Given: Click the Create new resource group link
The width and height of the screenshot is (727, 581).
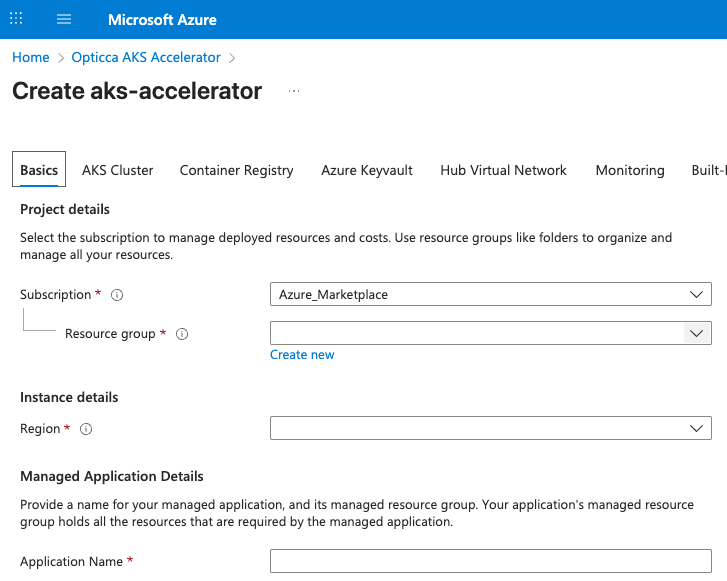Looking at the screenshot, I should 302,355.
